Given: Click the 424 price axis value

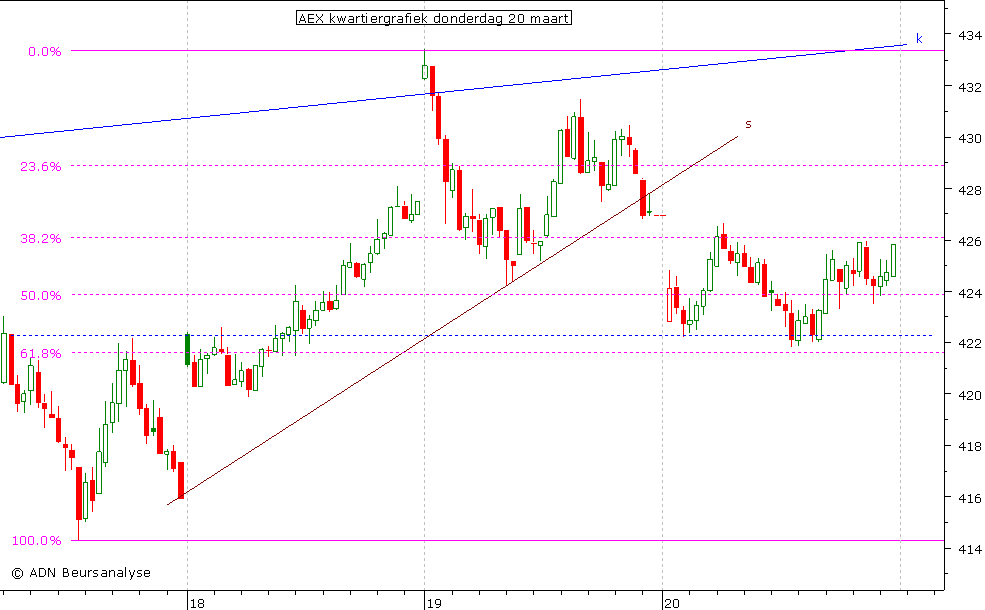Looking at the screenshot, I should [x=969, y=293].
